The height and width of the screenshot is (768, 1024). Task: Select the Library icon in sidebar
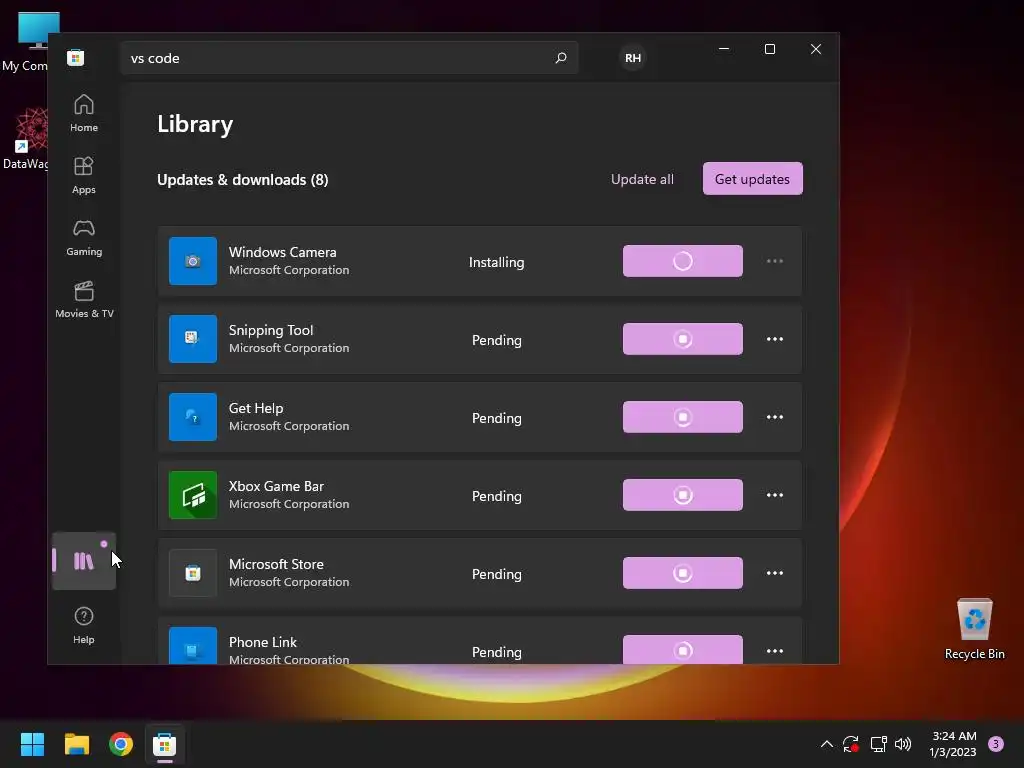[84, 561]
